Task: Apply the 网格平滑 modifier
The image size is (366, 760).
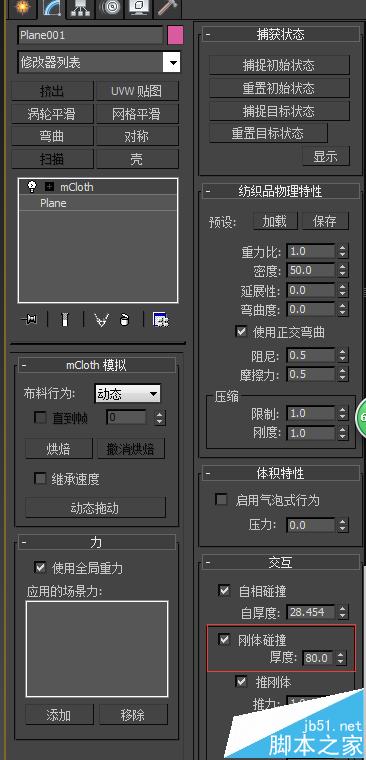Action: (x=137, y=114)
